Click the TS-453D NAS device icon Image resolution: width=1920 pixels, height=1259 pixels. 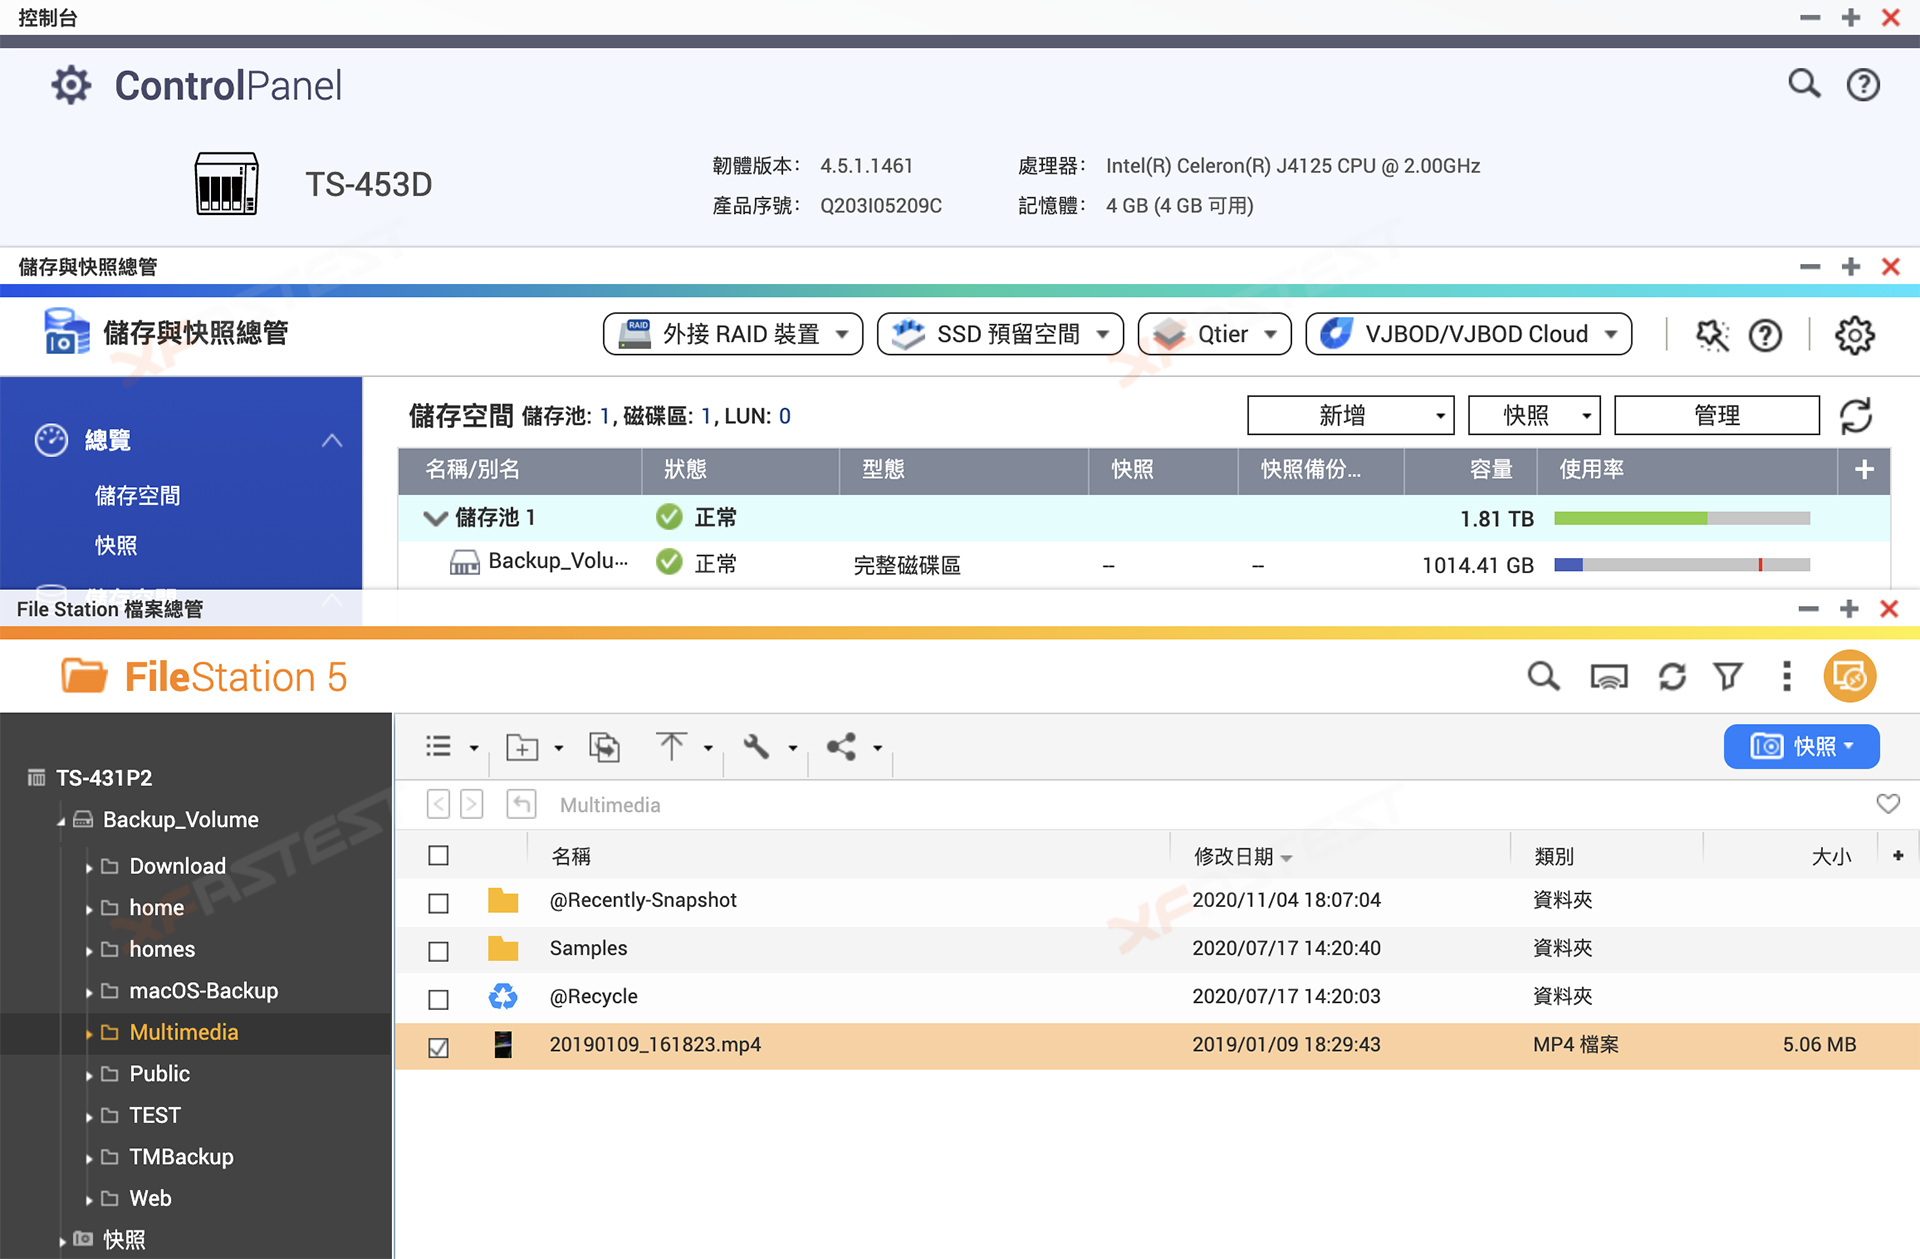click(227, 184)
